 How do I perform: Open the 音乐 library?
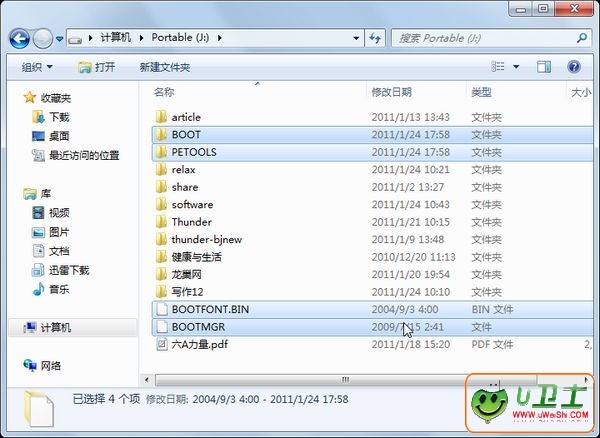point(51,289)
